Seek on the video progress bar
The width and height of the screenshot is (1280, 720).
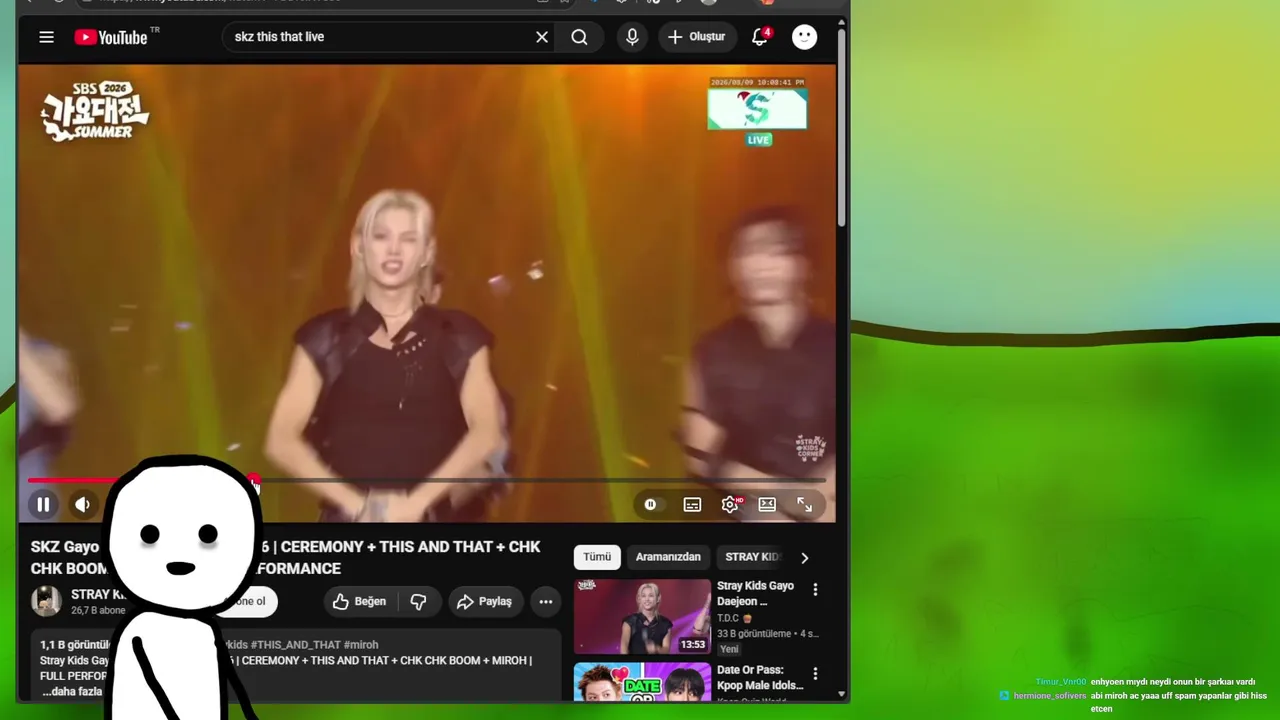coord(426,481)
